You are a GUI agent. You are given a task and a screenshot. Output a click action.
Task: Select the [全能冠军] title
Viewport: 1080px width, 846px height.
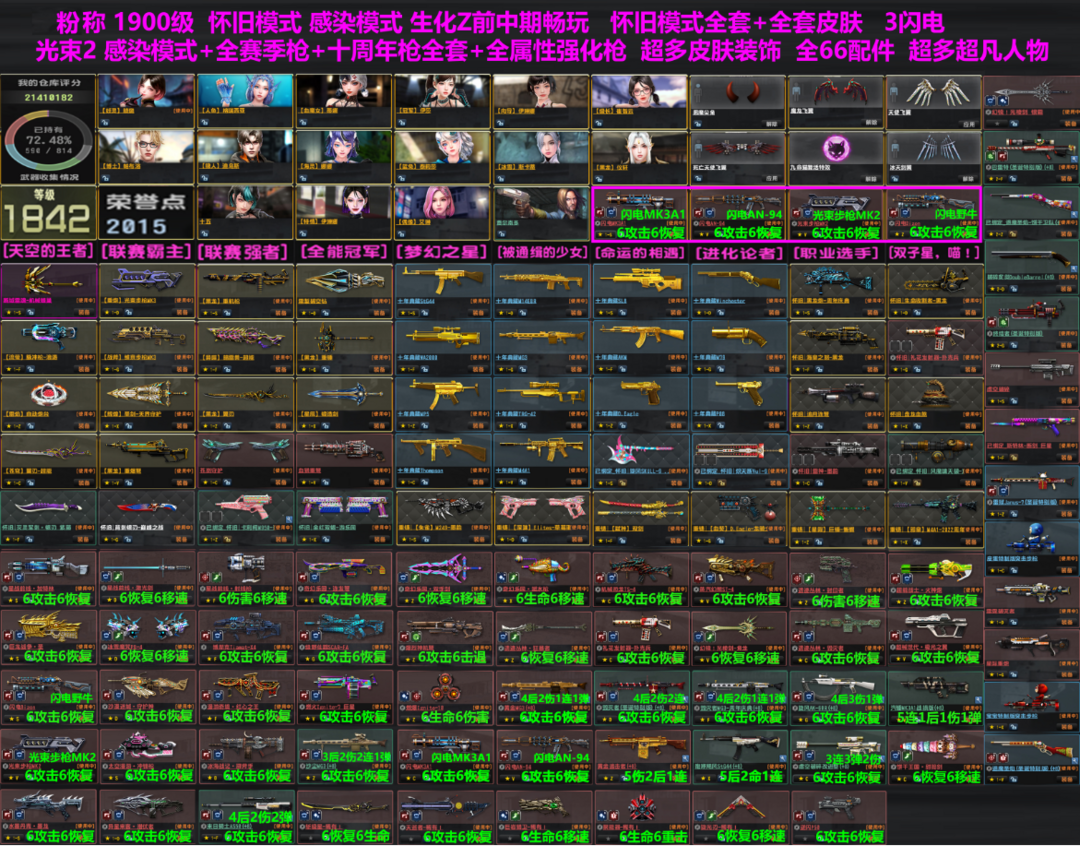pos(344,251)
